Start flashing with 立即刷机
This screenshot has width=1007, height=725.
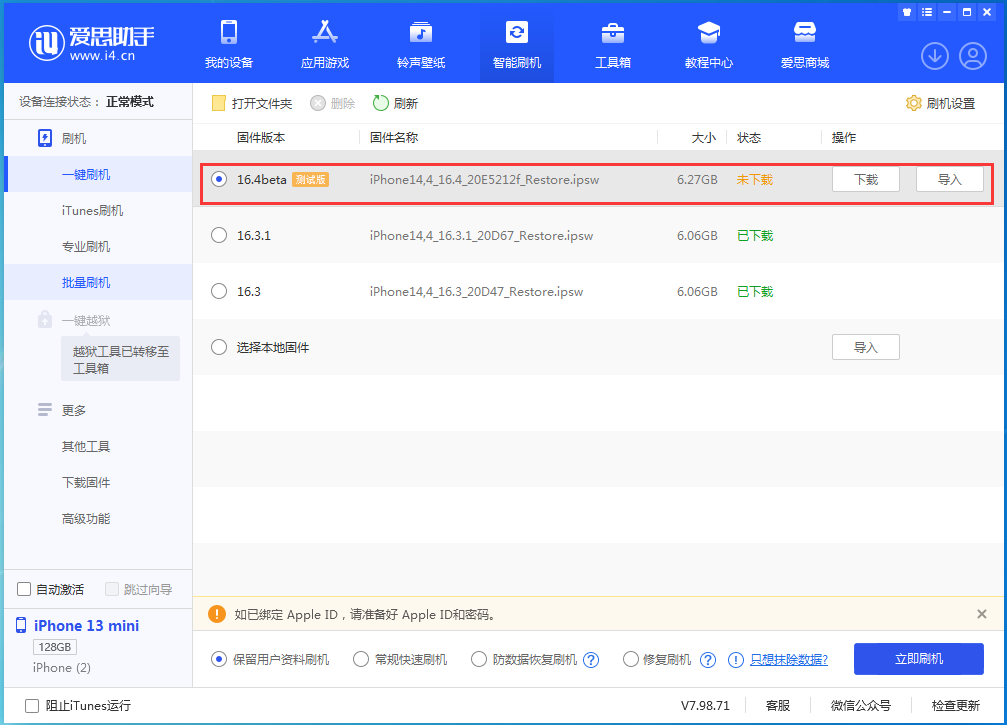tap(918, 659)
